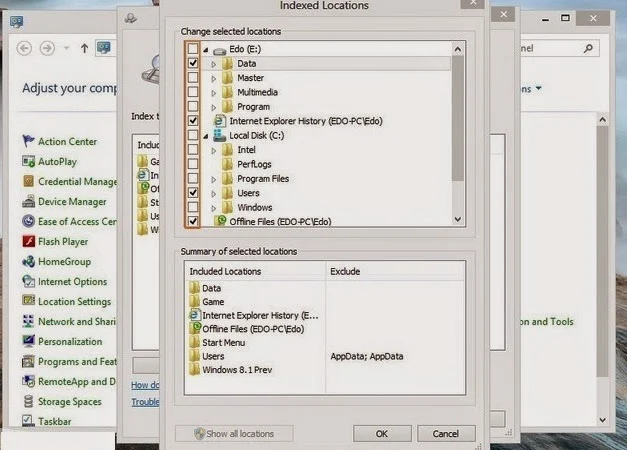
Task: Expand the Program Files folder node
Action: pos(214,179)
